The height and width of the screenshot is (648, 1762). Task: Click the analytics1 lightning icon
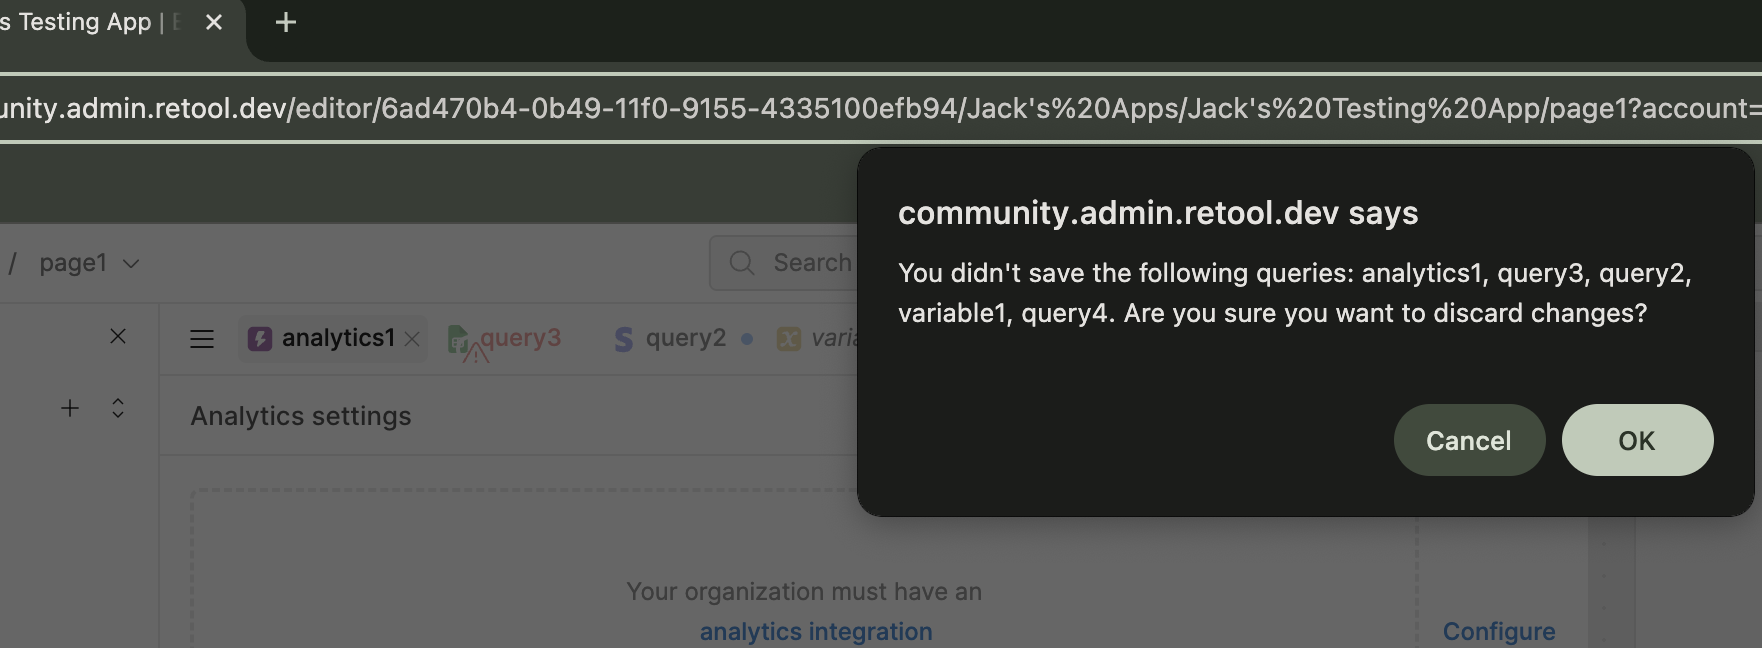[x=260, y=339]
